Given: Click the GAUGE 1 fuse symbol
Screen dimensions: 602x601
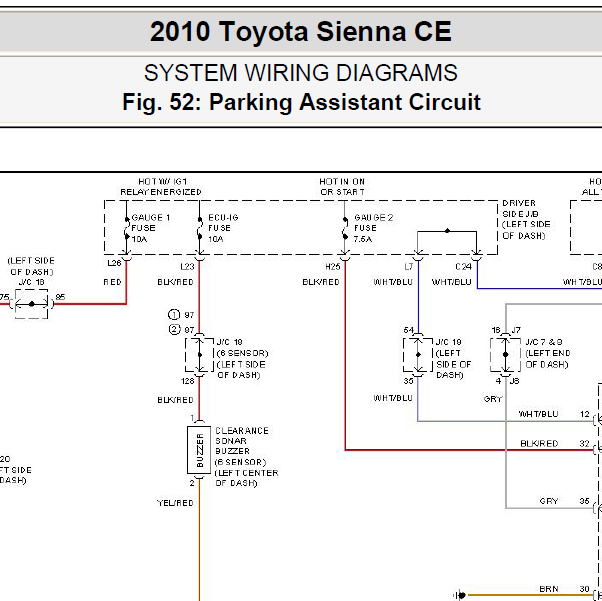Looking at the screenshot, I should pyautogui.click(x=127, y=228).
